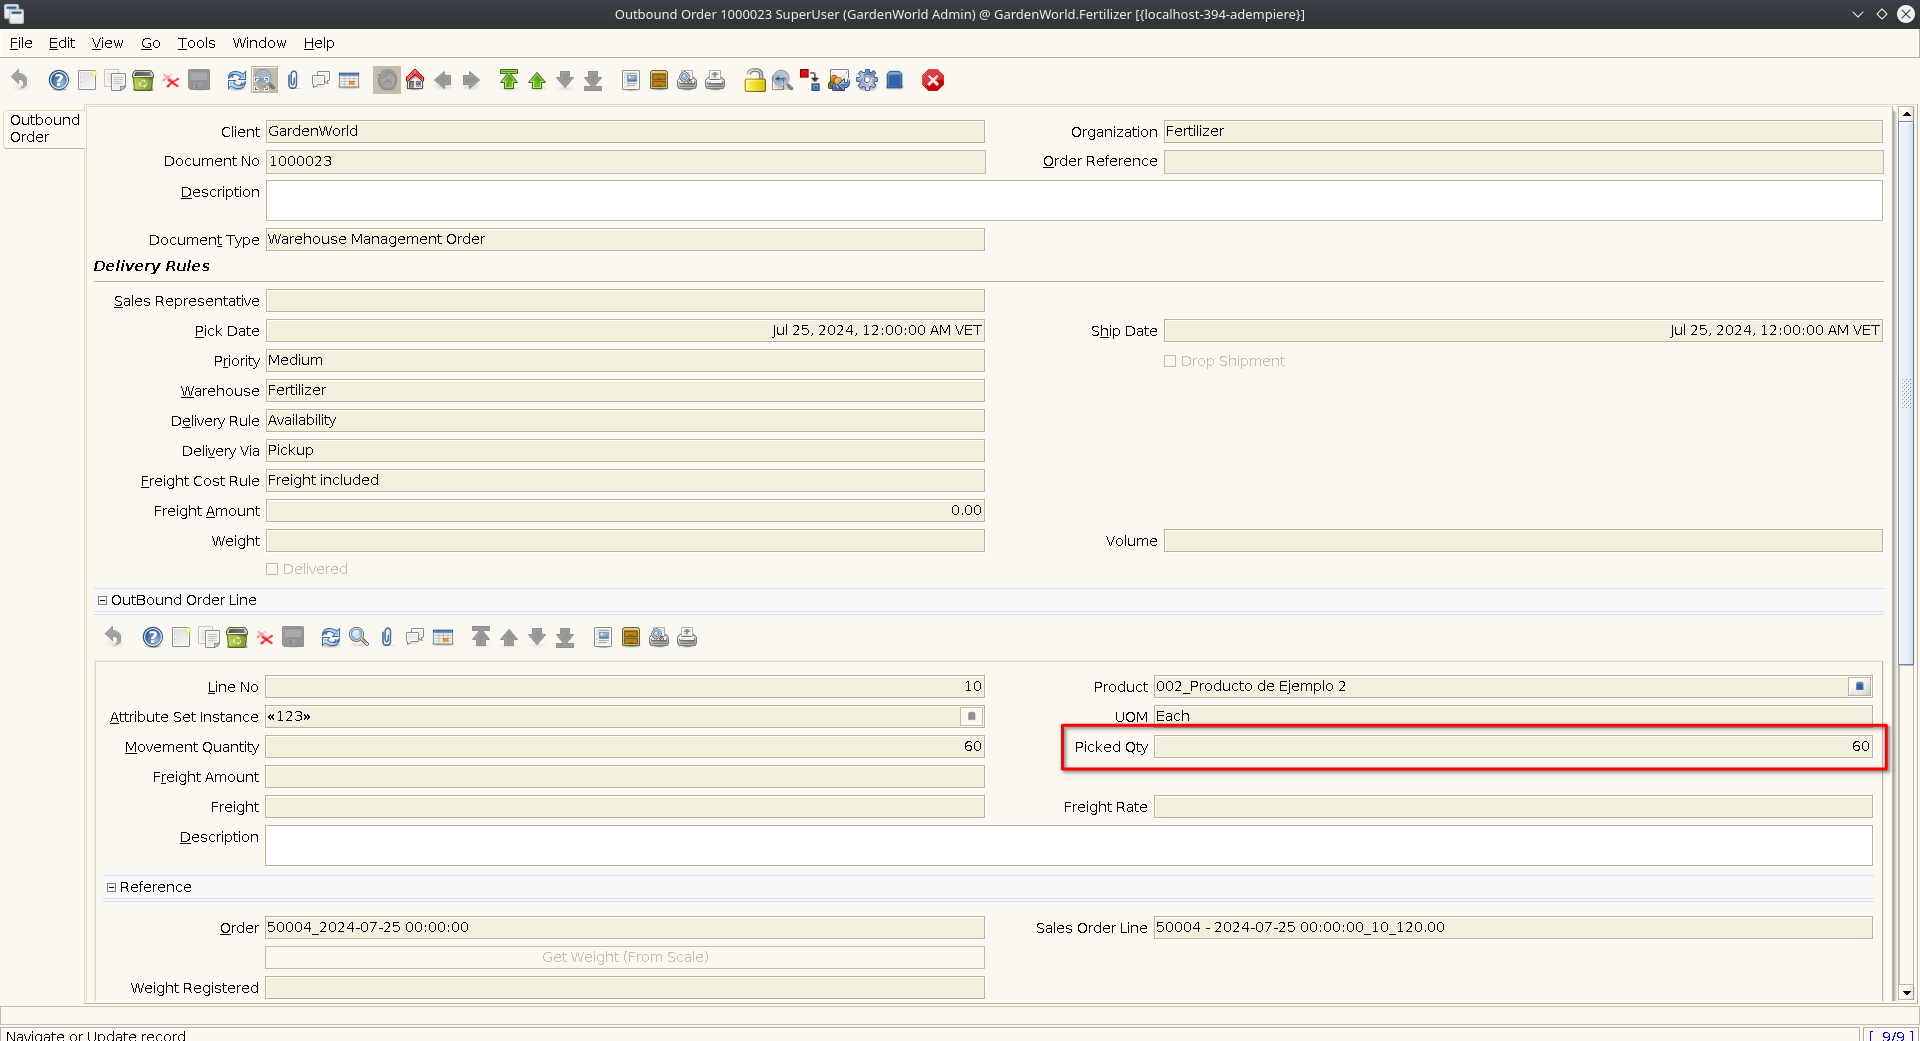Open Check Requests icon
The width and height of the screenshot is (1920, 1041).
[x=839, y=80]
